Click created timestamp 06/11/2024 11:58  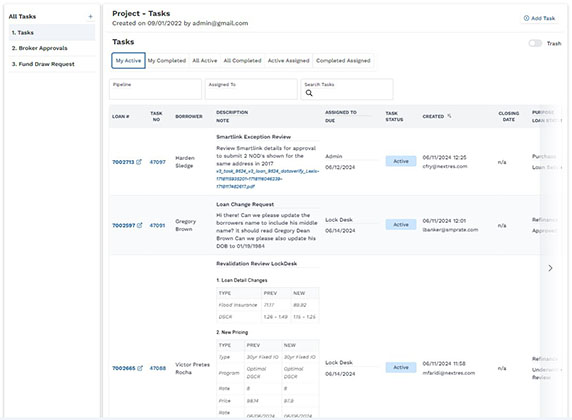pyautogui.click(x=444, y=363)
